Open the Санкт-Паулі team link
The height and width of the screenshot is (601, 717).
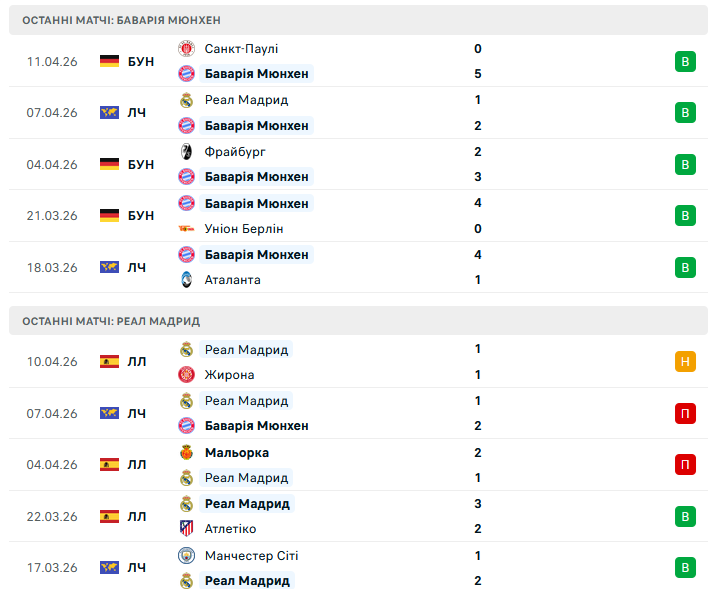point(241,49)
